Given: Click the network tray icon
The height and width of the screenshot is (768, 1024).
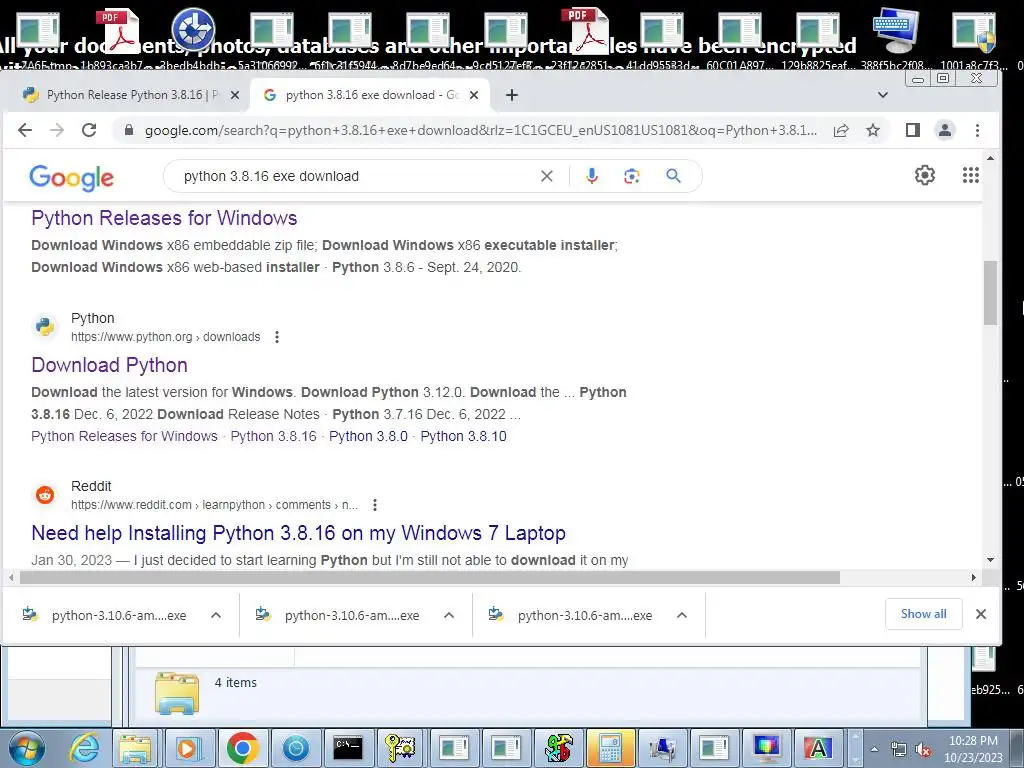Looking at the screenshot, I should 899,750.
